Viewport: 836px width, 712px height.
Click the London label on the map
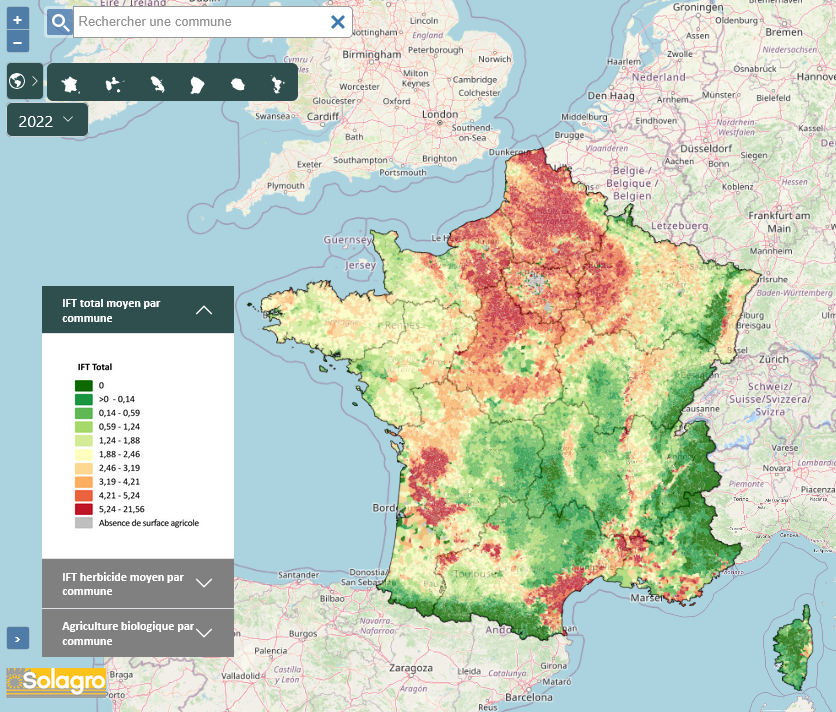[440, 114]
